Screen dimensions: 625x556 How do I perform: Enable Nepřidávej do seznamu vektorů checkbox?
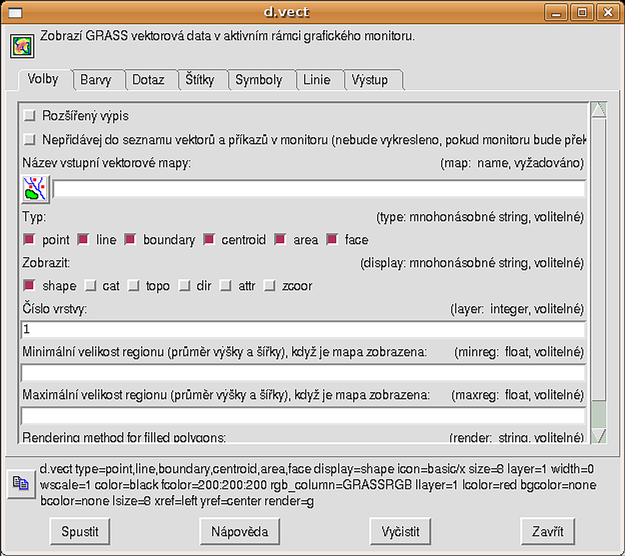29,140
